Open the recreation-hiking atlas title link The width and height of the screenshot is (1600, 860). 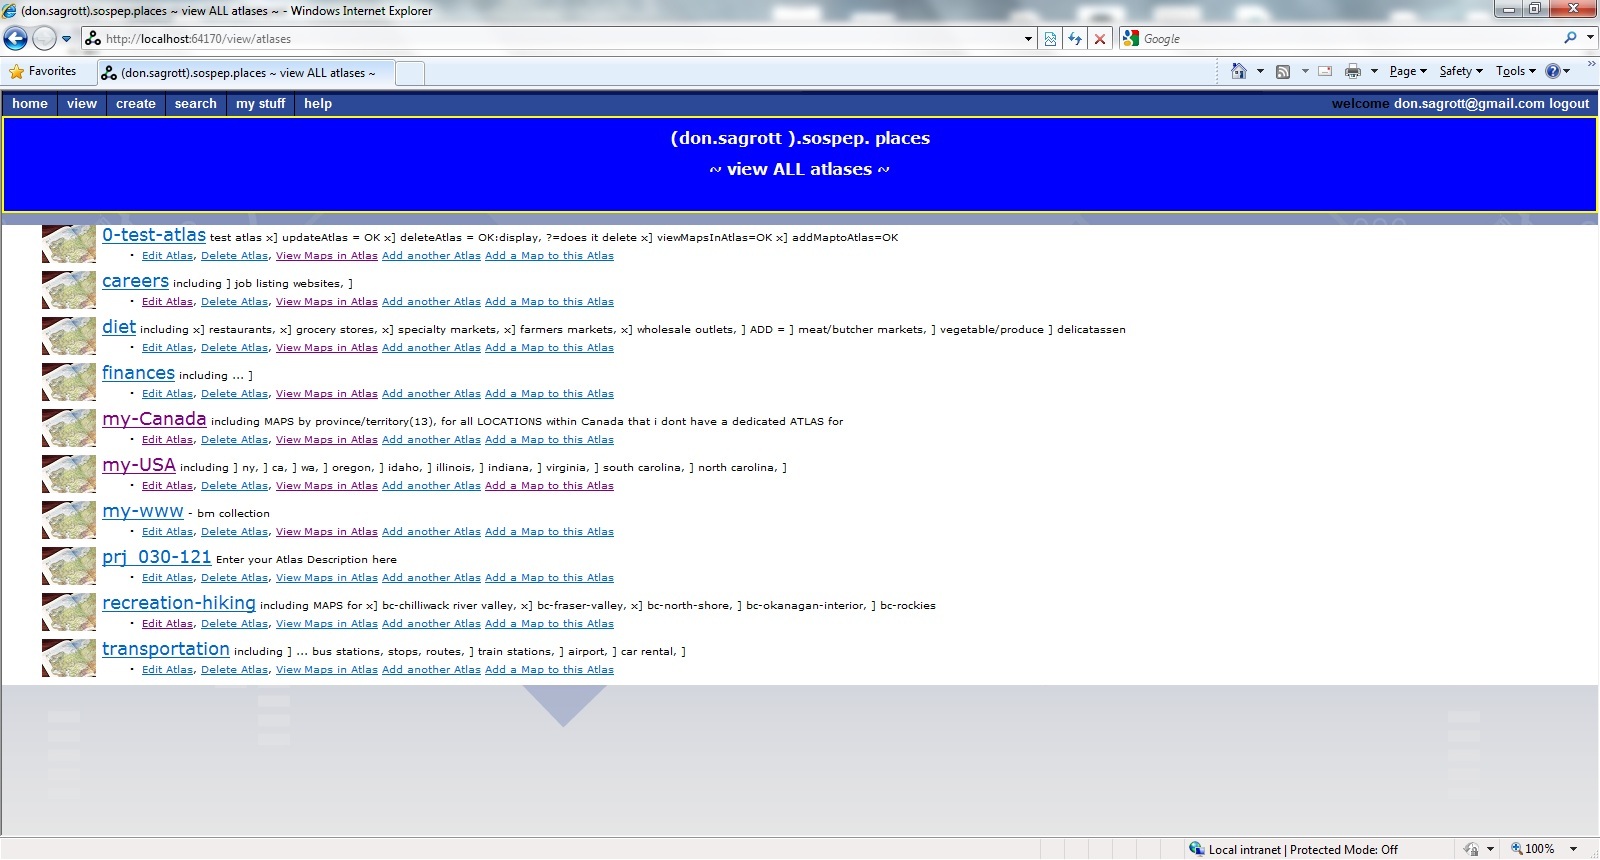[179, 603]
